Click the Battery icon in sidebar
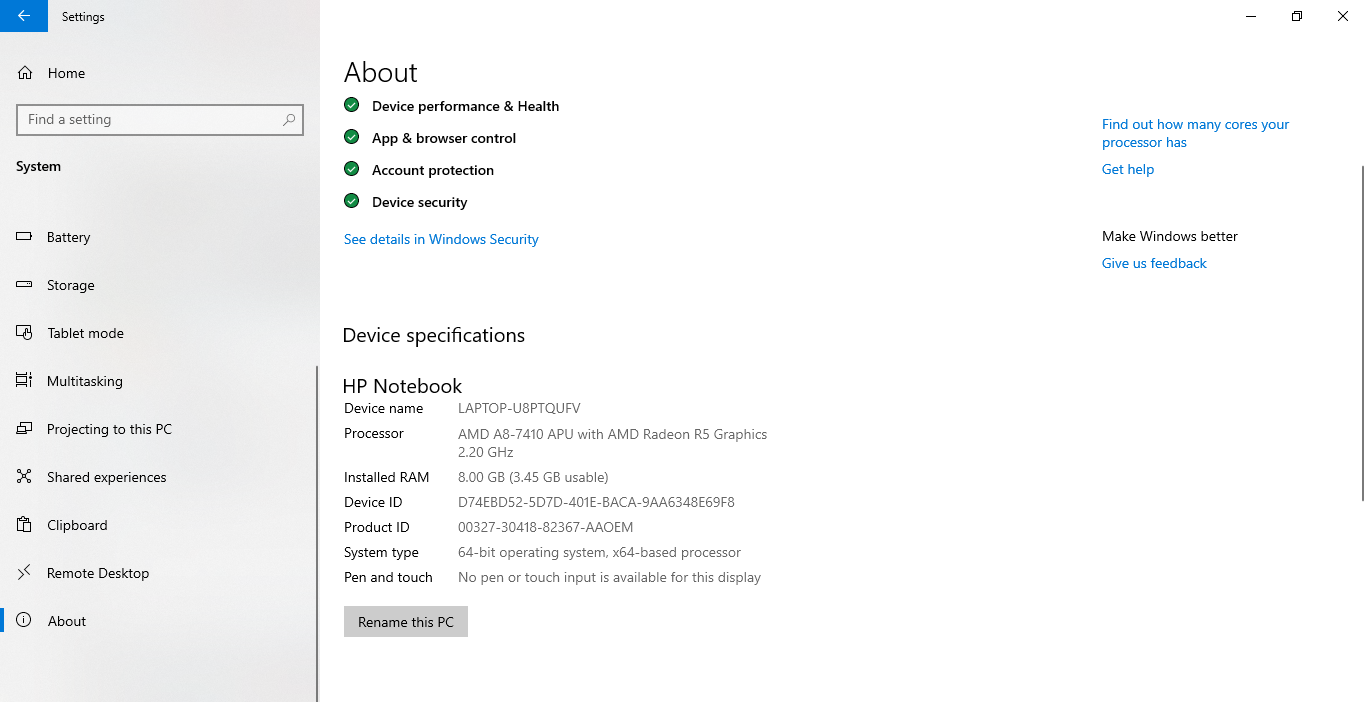1366x702 pixels. [25, 237]
